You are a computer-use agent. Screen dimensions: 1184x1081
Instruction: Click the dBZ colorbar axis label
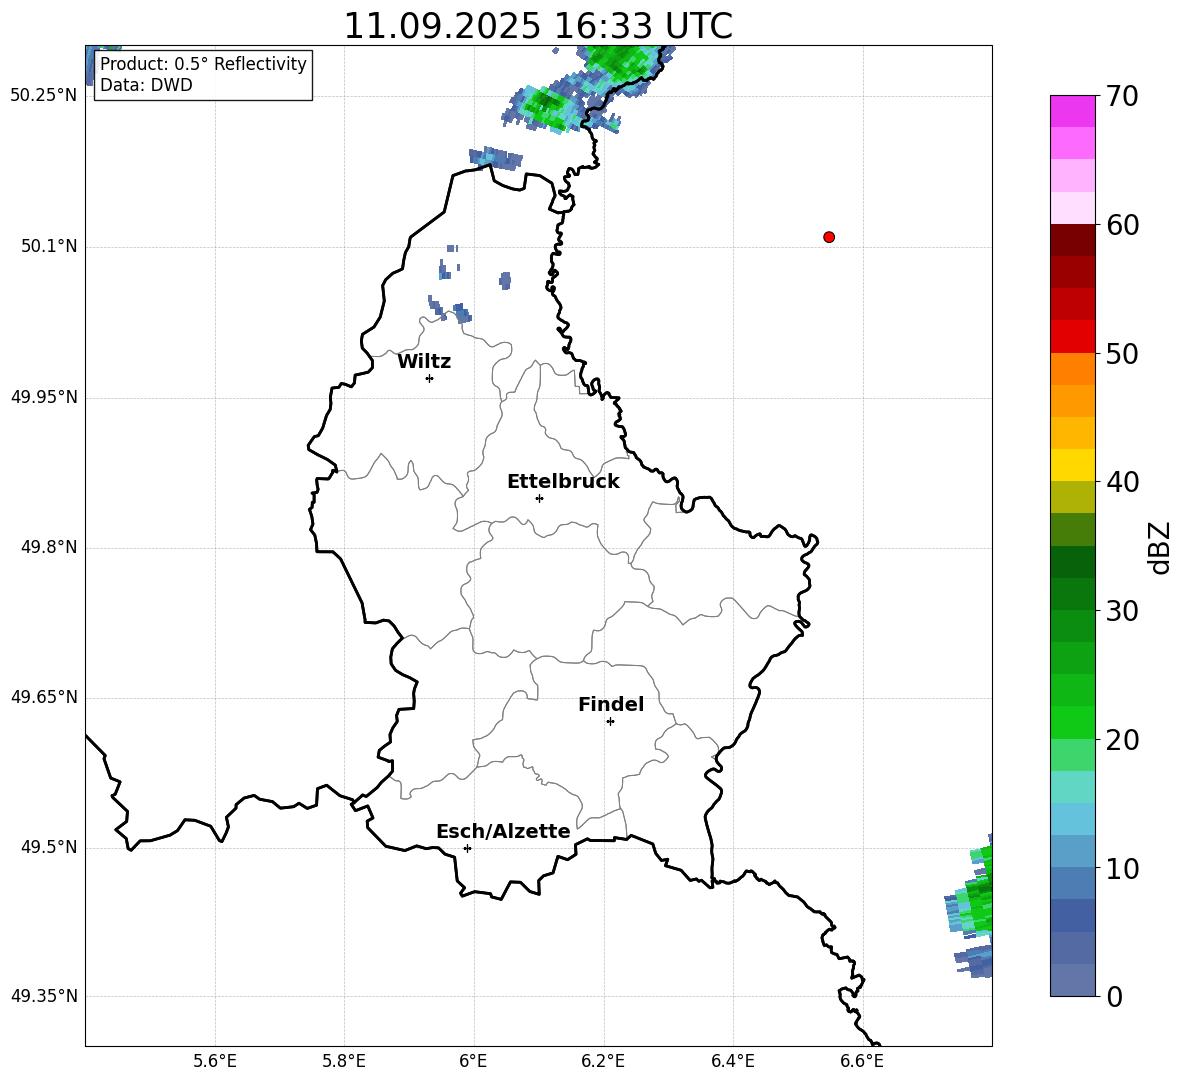(1159, 547)
